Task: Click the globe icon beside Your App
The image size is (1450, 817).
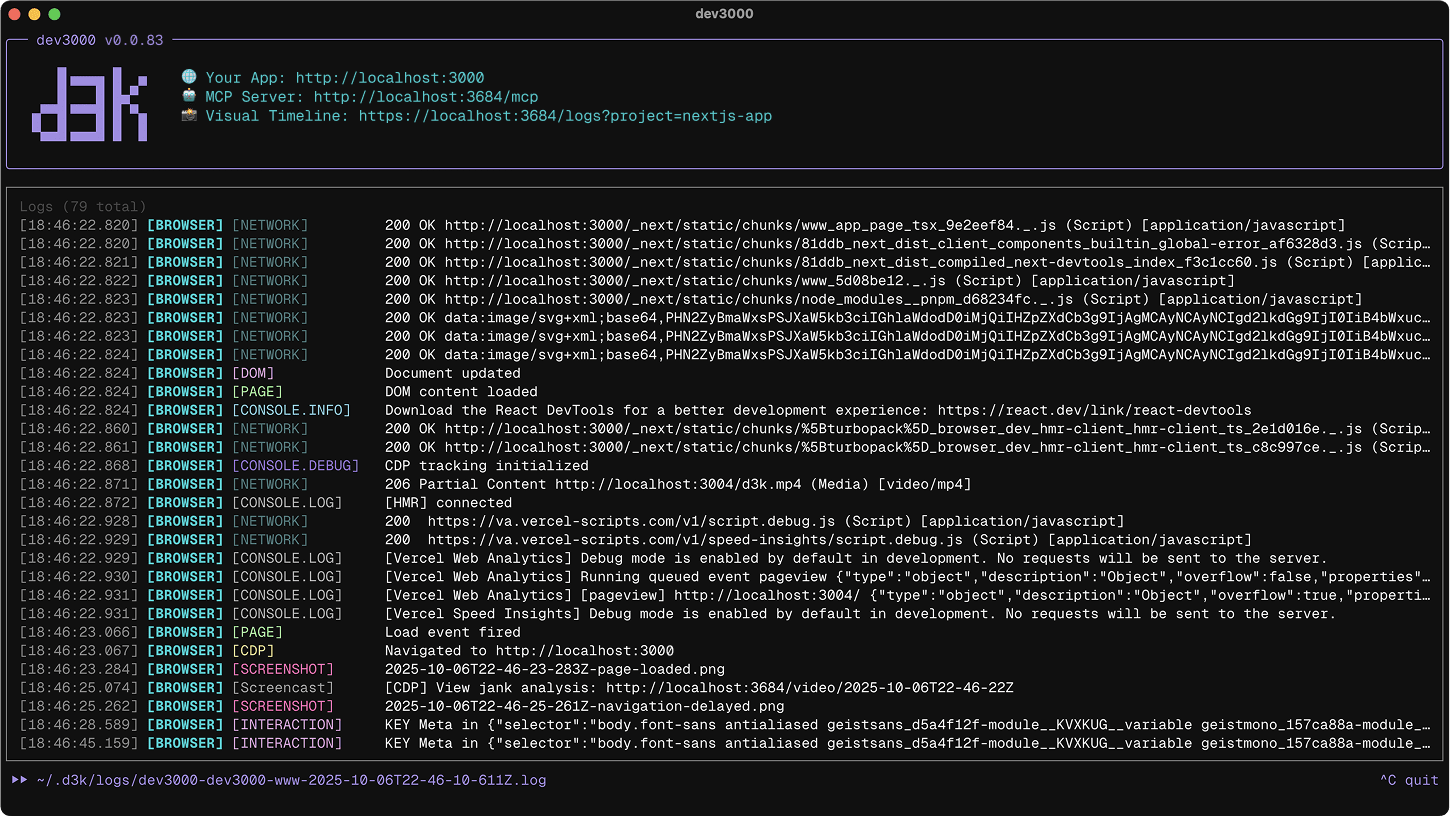Action: 189,77
